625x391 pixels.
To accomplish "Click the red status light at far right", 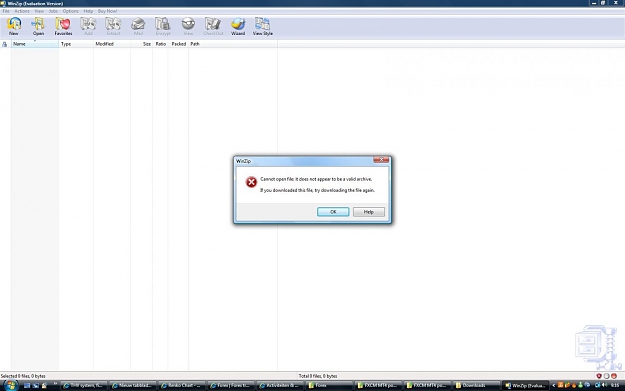I will [614, 376].
